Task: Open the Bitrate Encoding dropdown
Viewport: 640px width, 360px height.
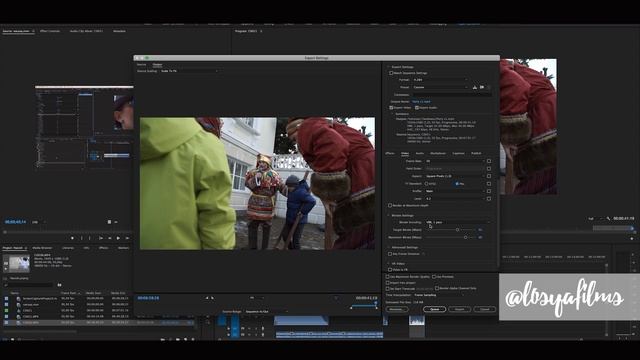Action: [457, 222]
